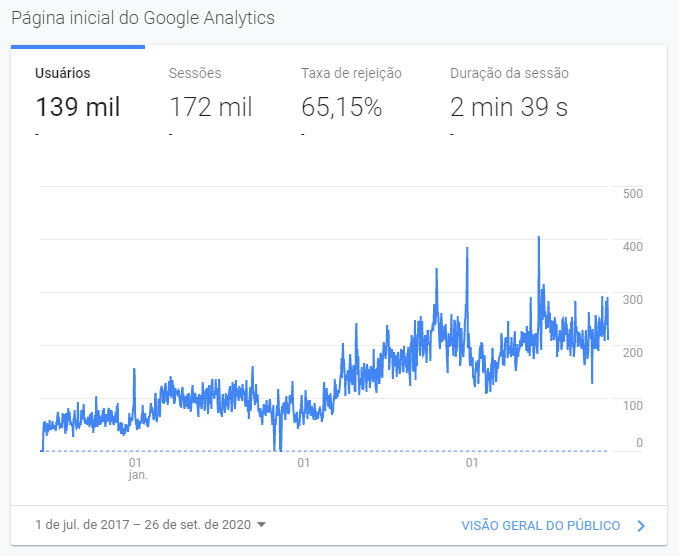
Task: Click the dropdown arrow beside the date range
Action: [261, 525]
